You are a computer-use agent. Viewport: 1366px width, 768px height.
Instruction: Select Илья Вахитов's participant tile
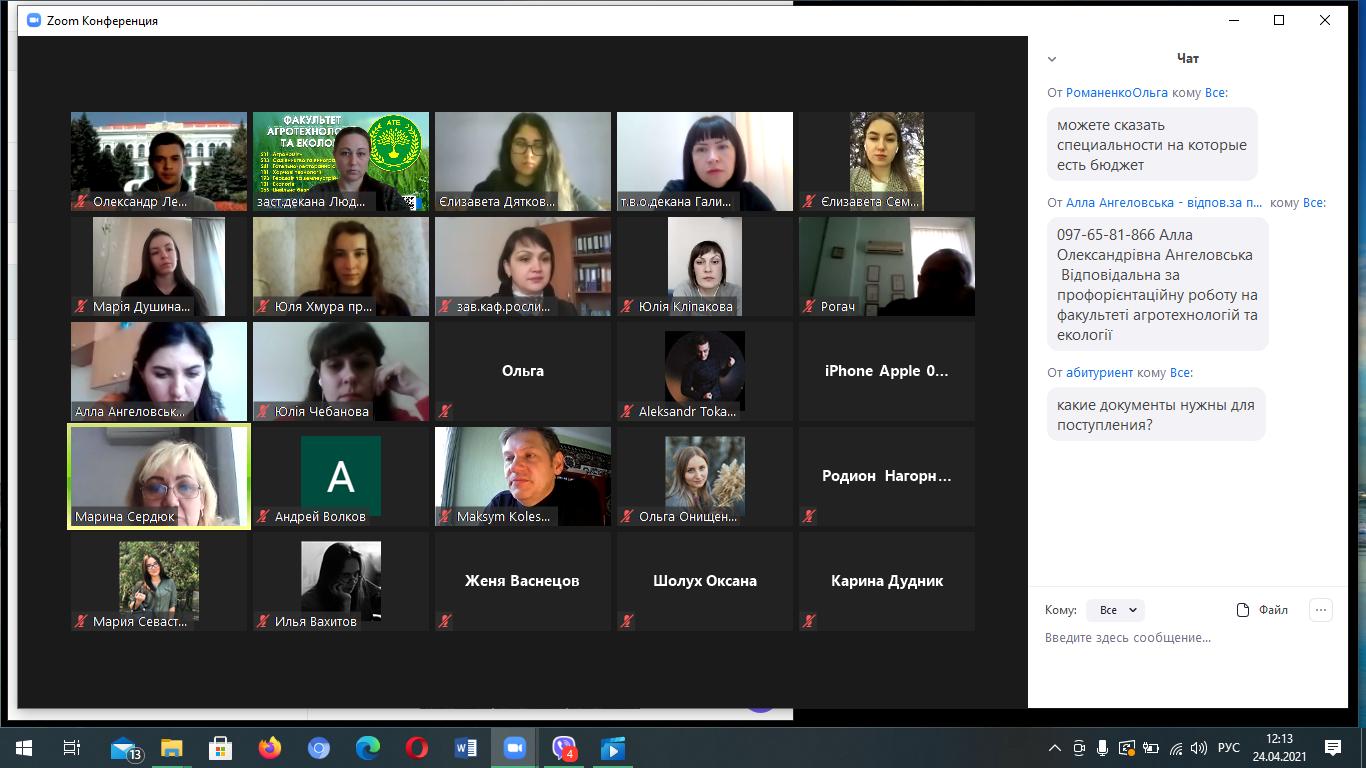pos(341,581)
